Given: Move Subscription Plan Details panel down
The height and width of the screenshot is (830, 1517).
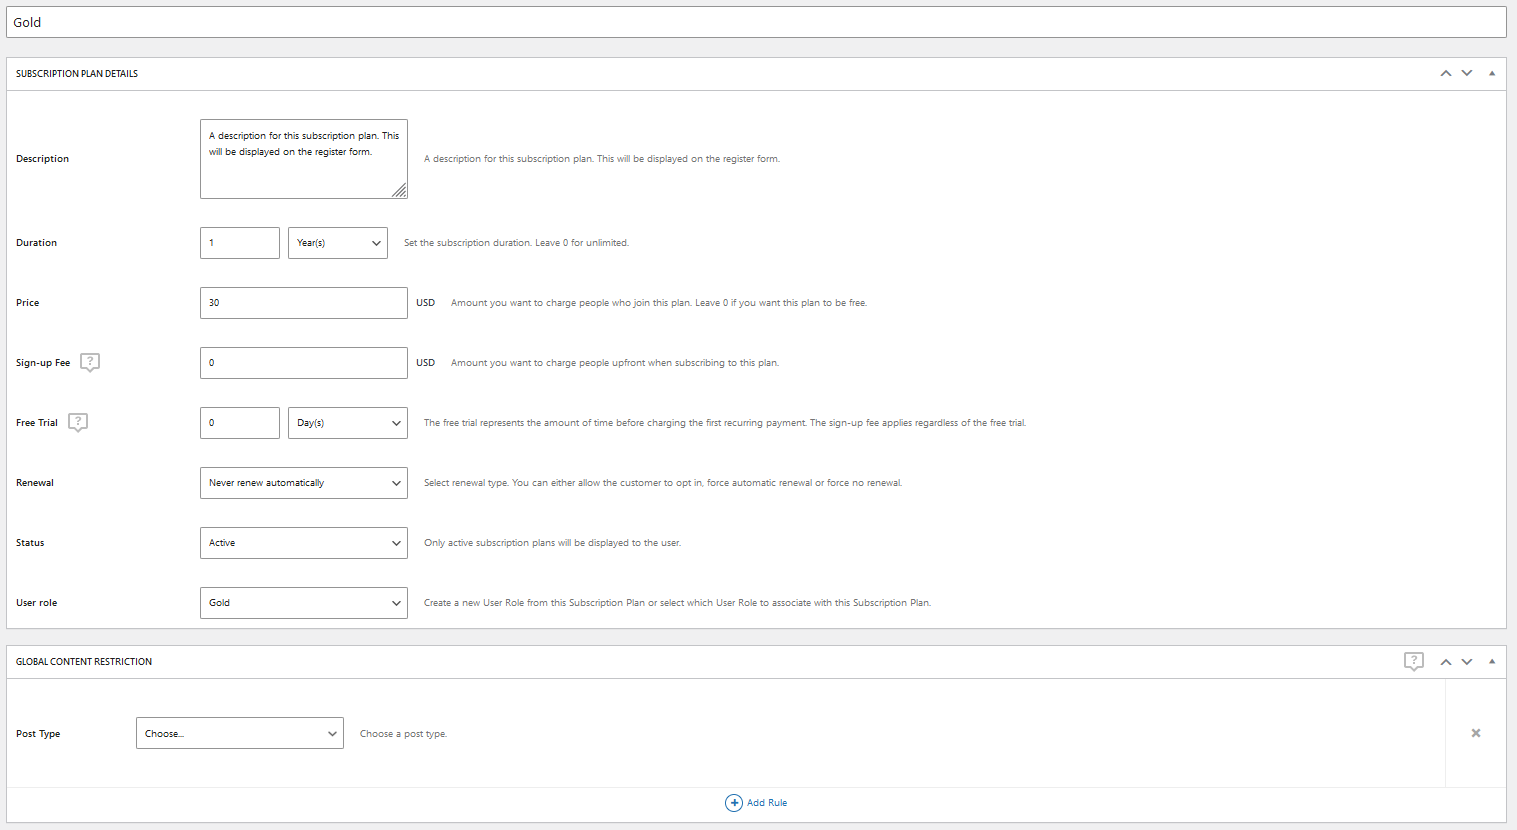Looking at the screenshot, I should coord(1467,73).
